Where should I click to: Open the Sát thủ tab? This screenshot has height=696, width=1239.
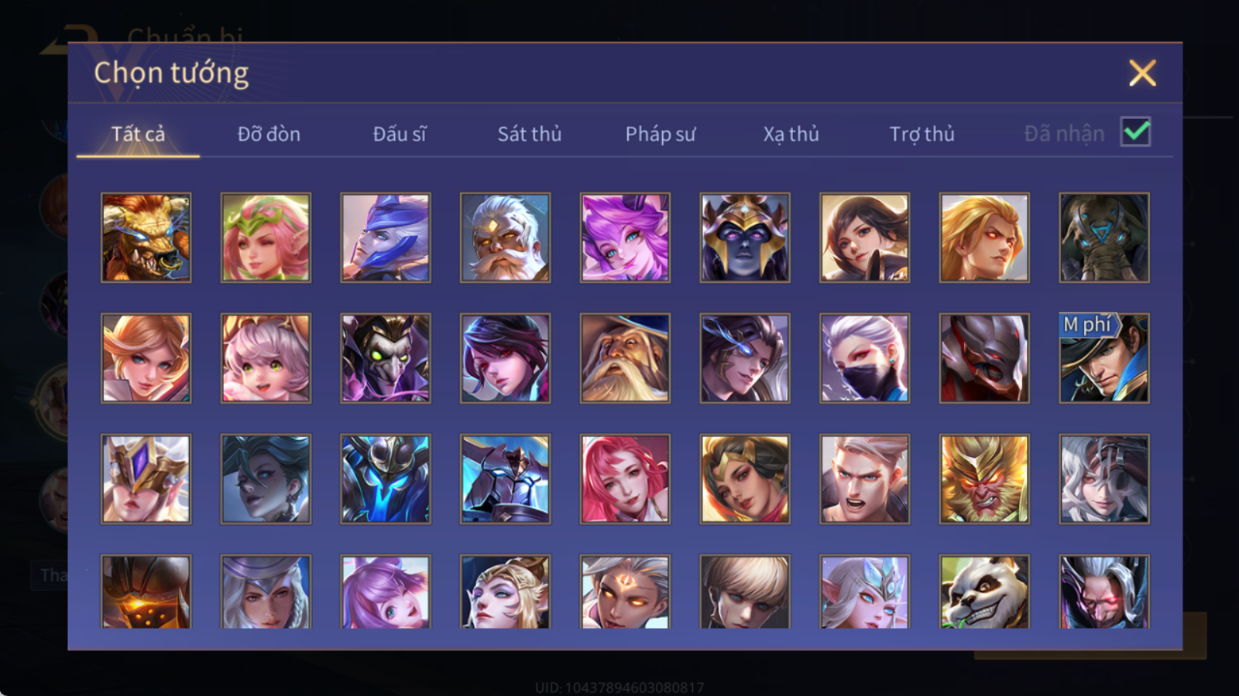(530, 134)
